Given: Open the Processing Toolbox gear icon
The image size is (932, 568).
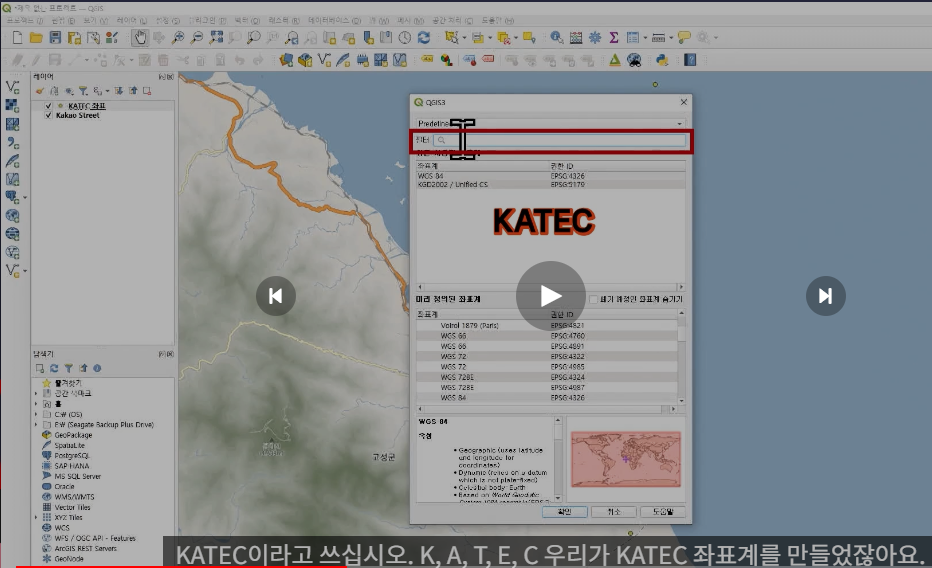Looking at the screenshot, I should pos(595,37).
